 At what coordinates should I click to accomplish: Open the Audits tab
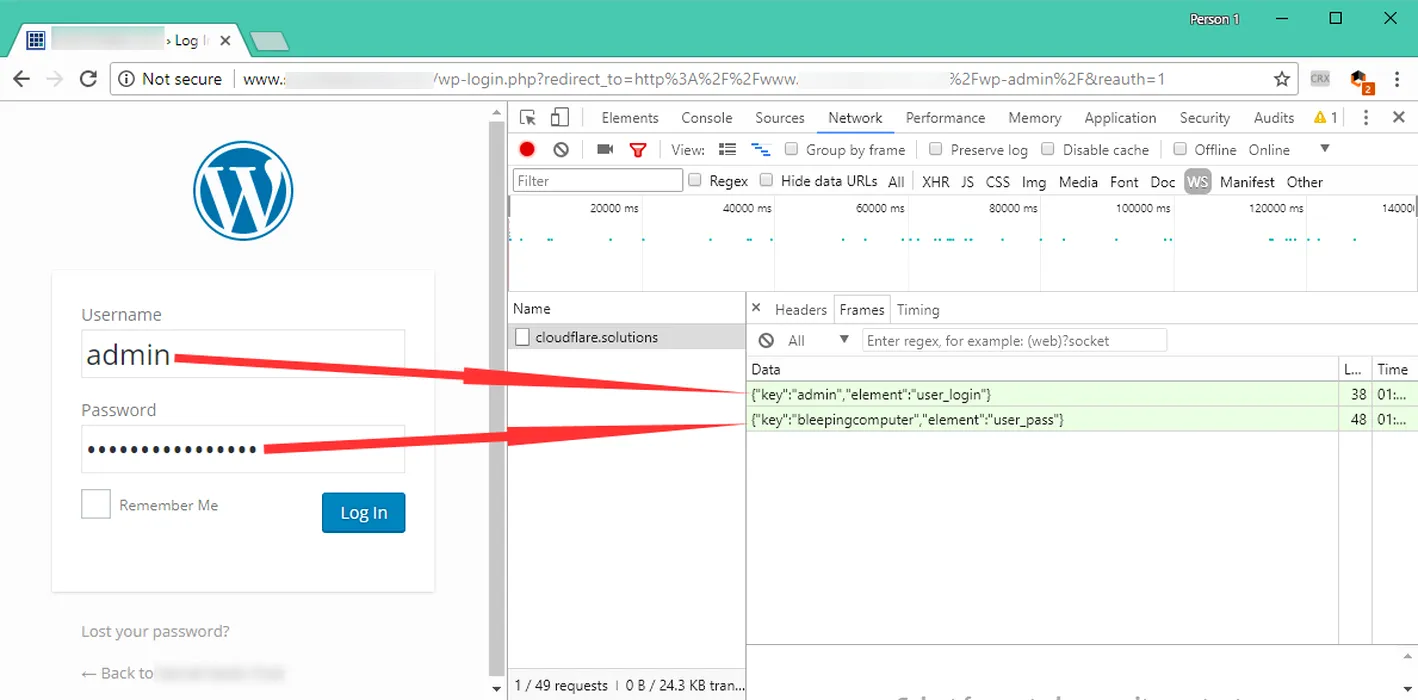1274,118
